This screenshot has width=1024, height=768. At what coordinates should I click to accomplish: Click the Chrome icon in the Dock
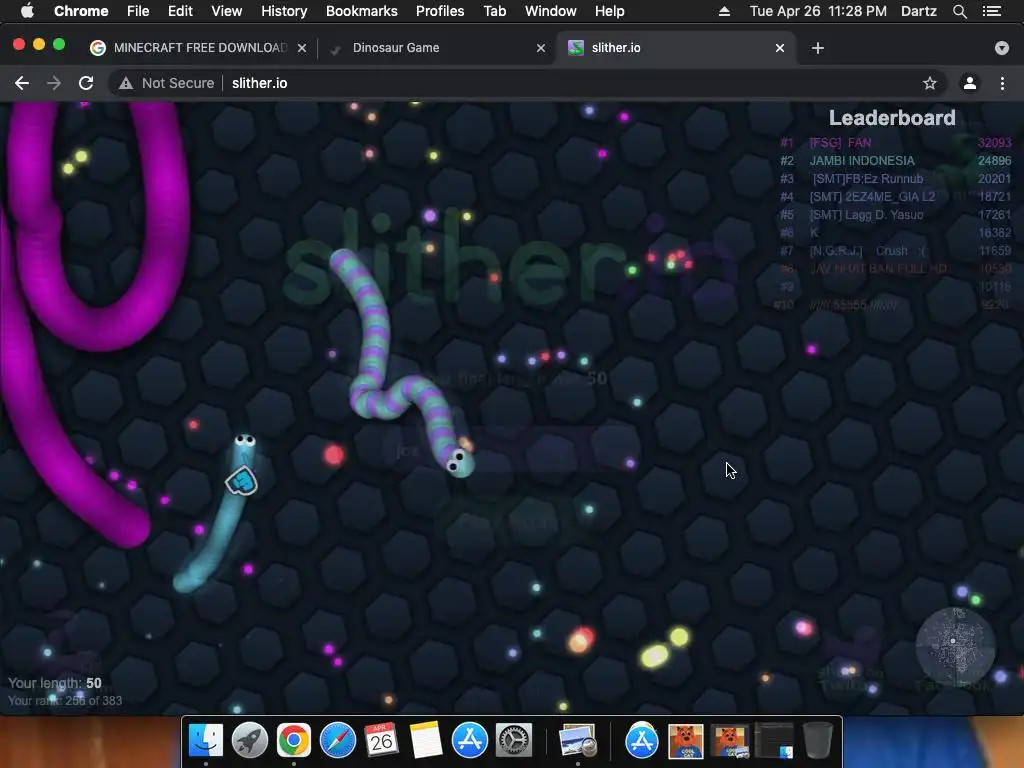(x=293, y=740)
